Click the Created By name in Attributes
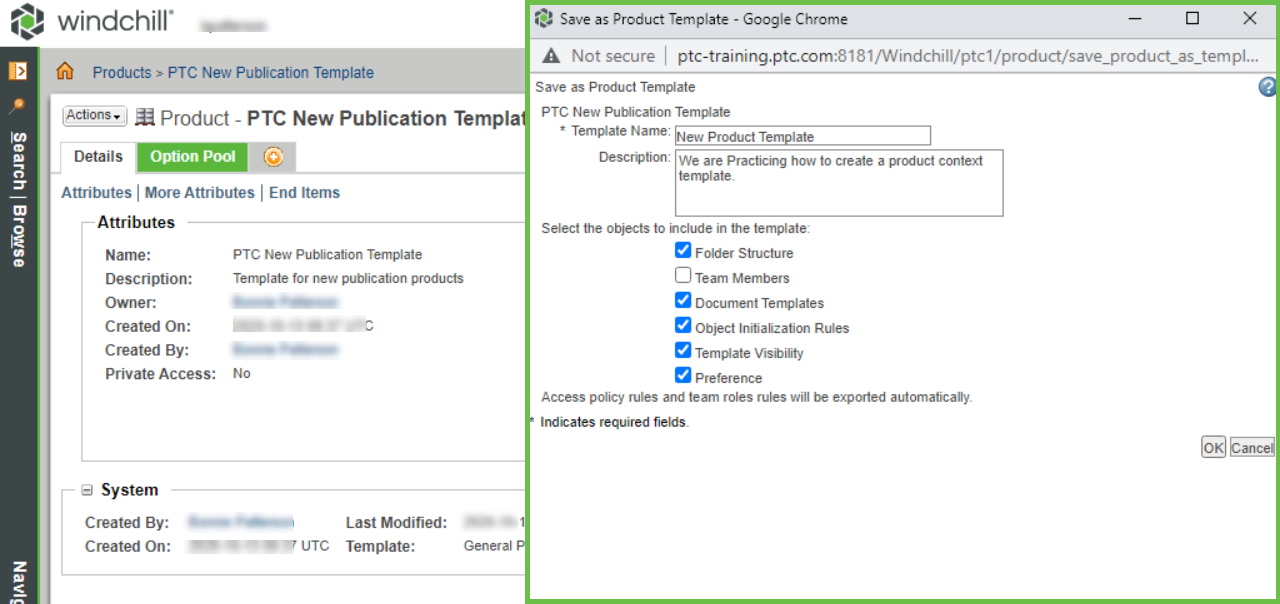 [x=285, y=350]
